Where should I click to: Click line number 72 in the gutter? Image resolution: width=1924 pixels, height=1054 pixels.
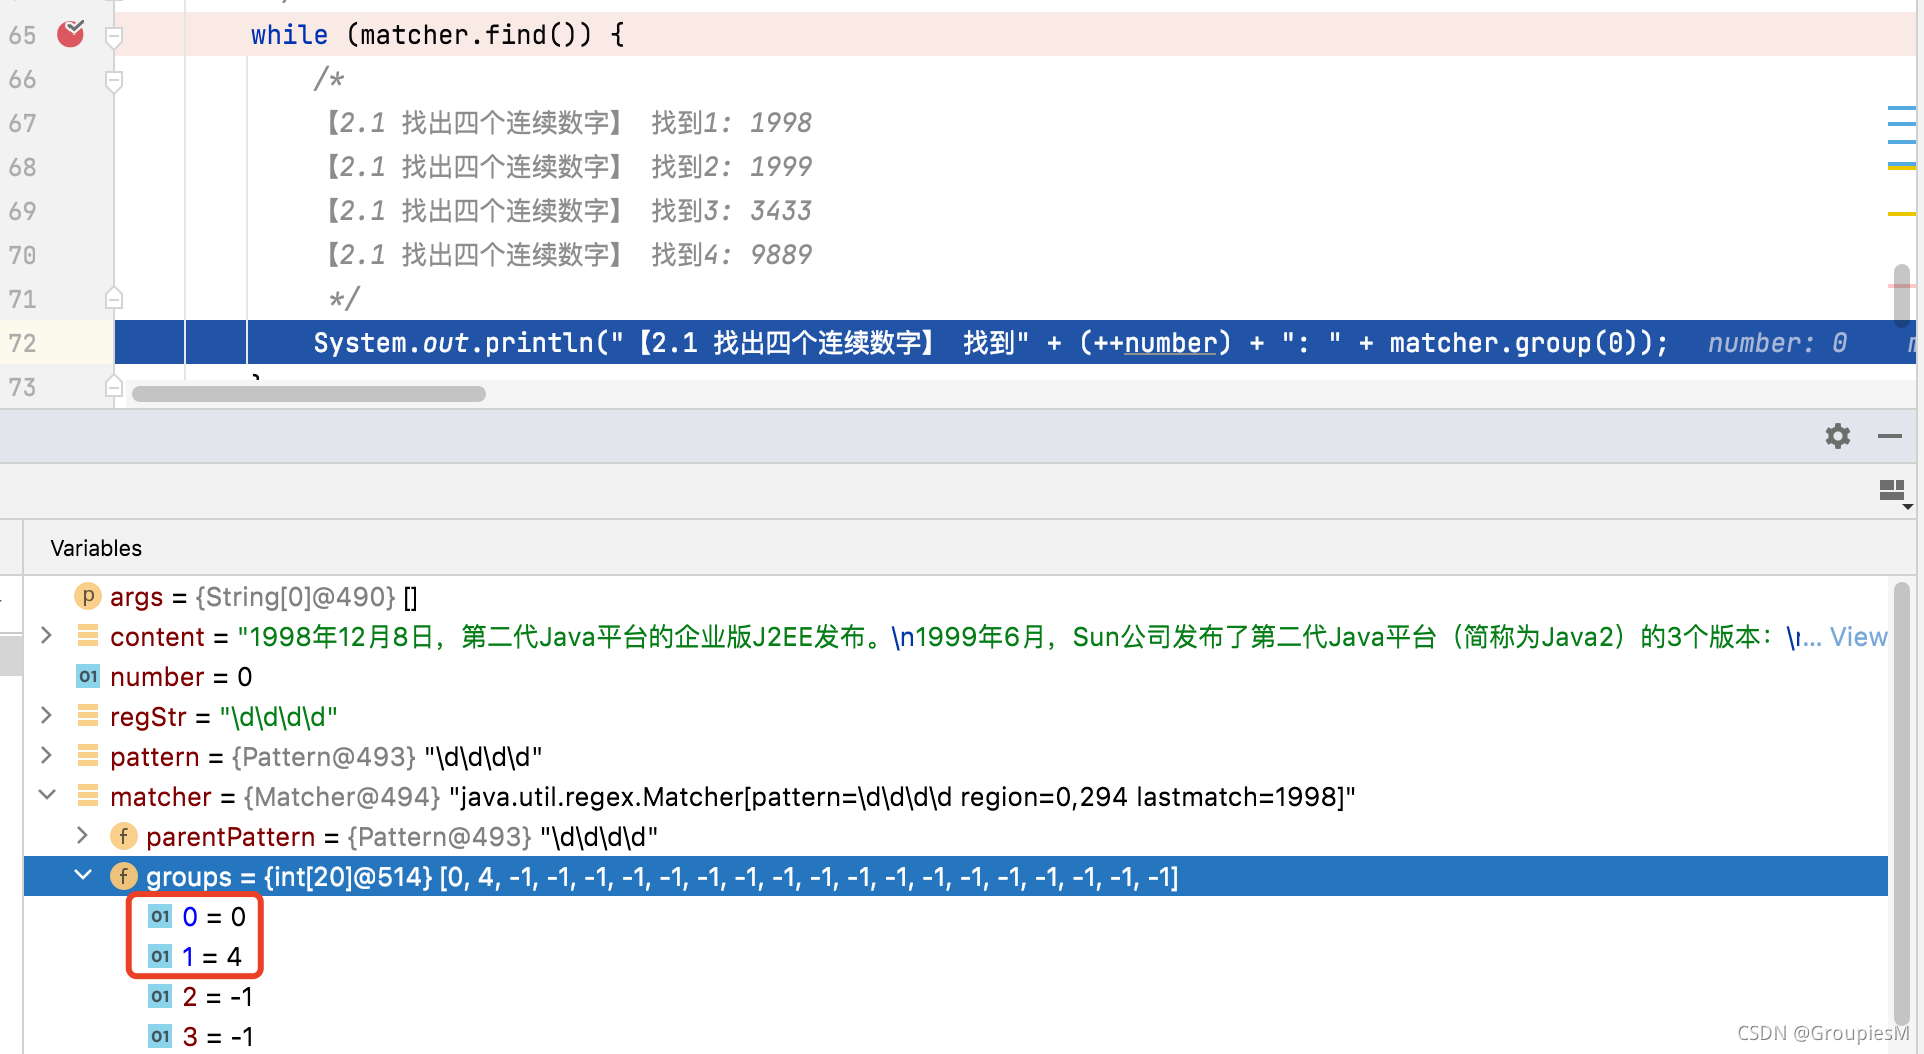click(x=22, y=343)
